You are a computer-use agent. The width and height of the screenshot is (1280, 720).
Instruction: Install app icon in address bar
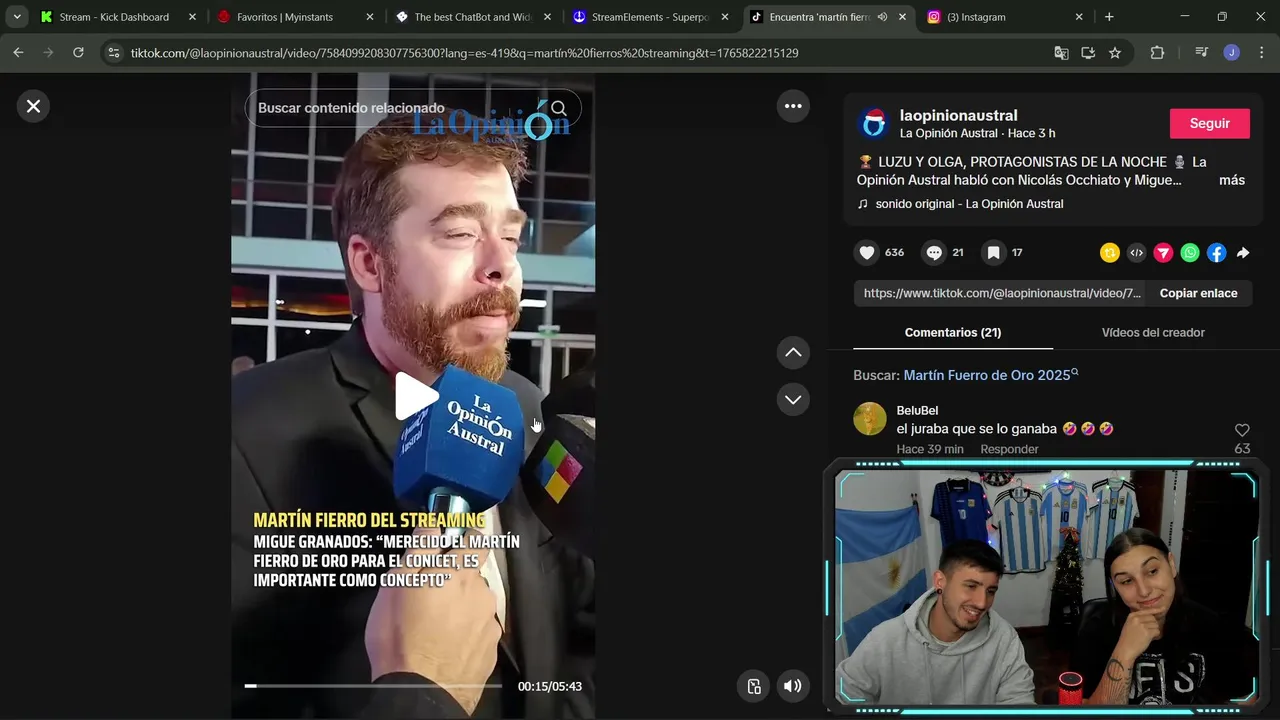click(1088, 53)
